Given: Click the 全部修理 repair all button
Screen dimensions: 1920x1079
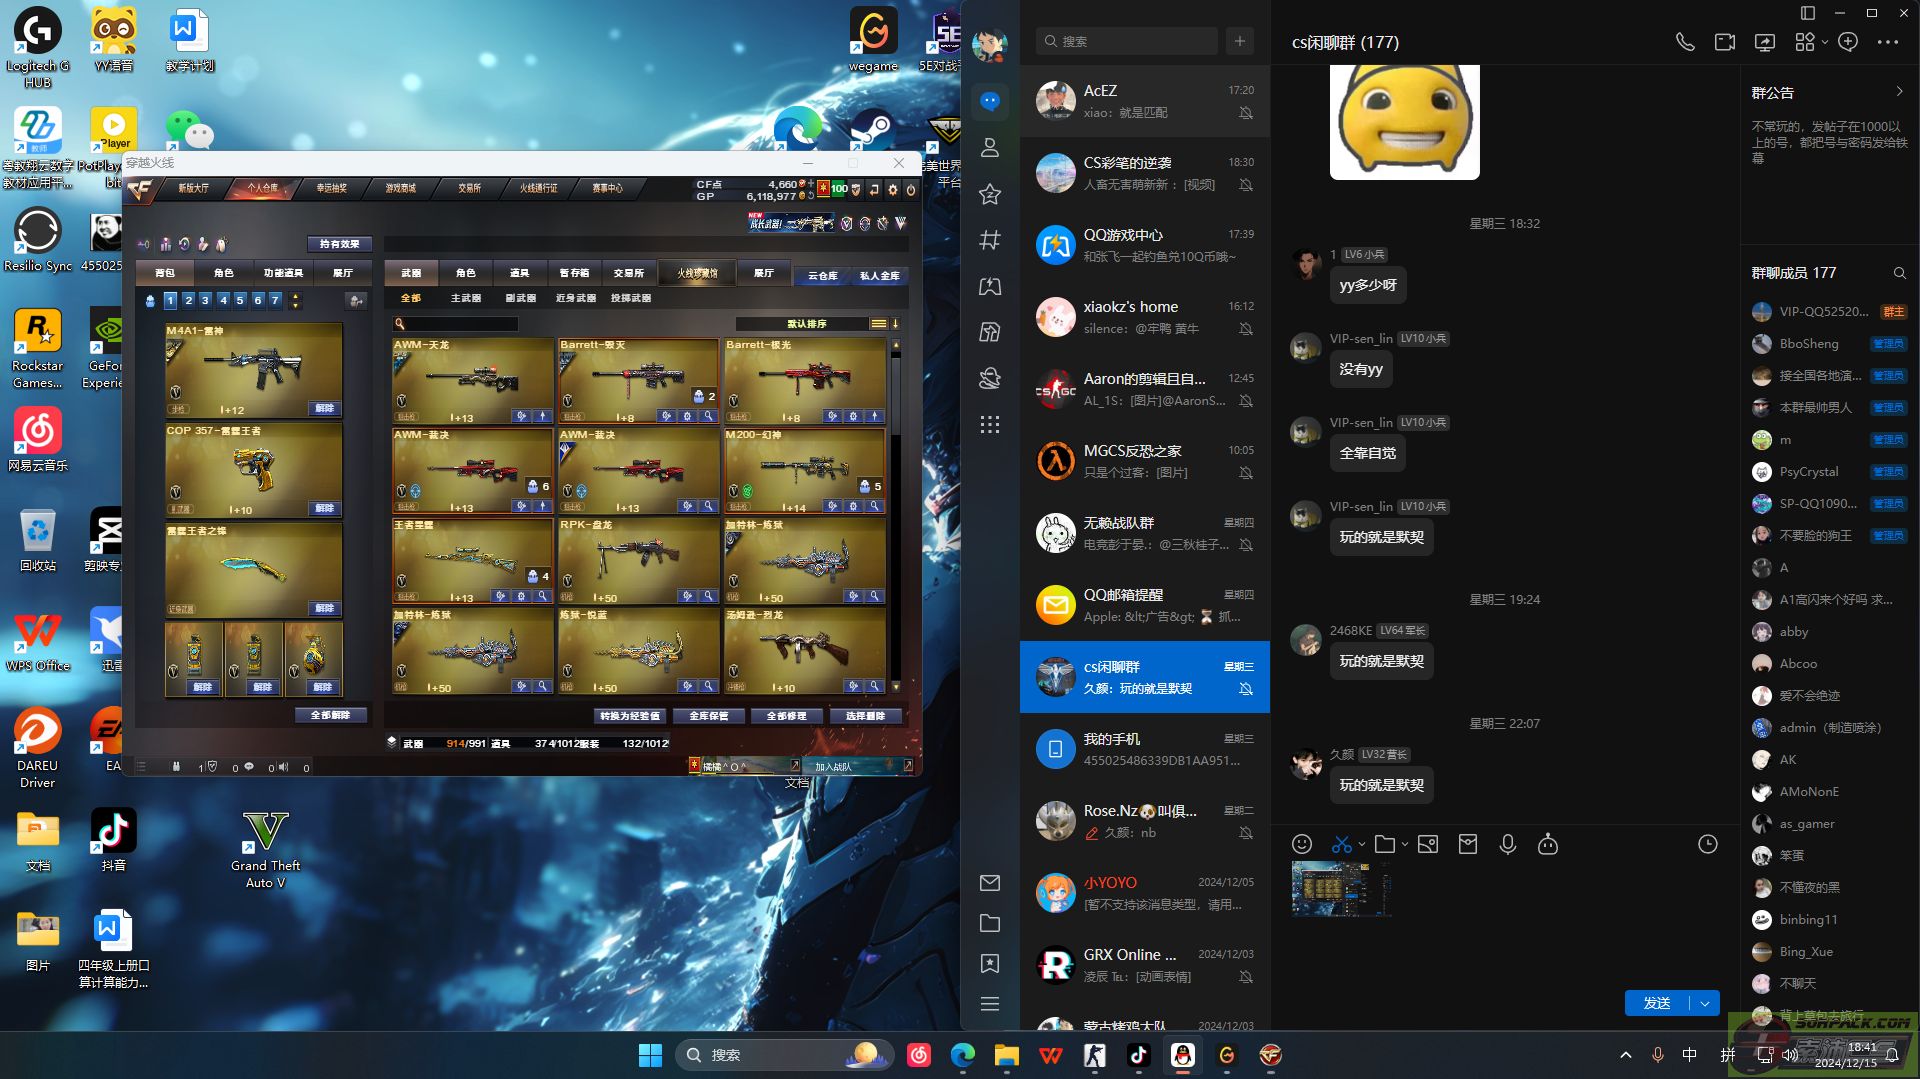Looking at the screenshot, I should click(786, 716).
